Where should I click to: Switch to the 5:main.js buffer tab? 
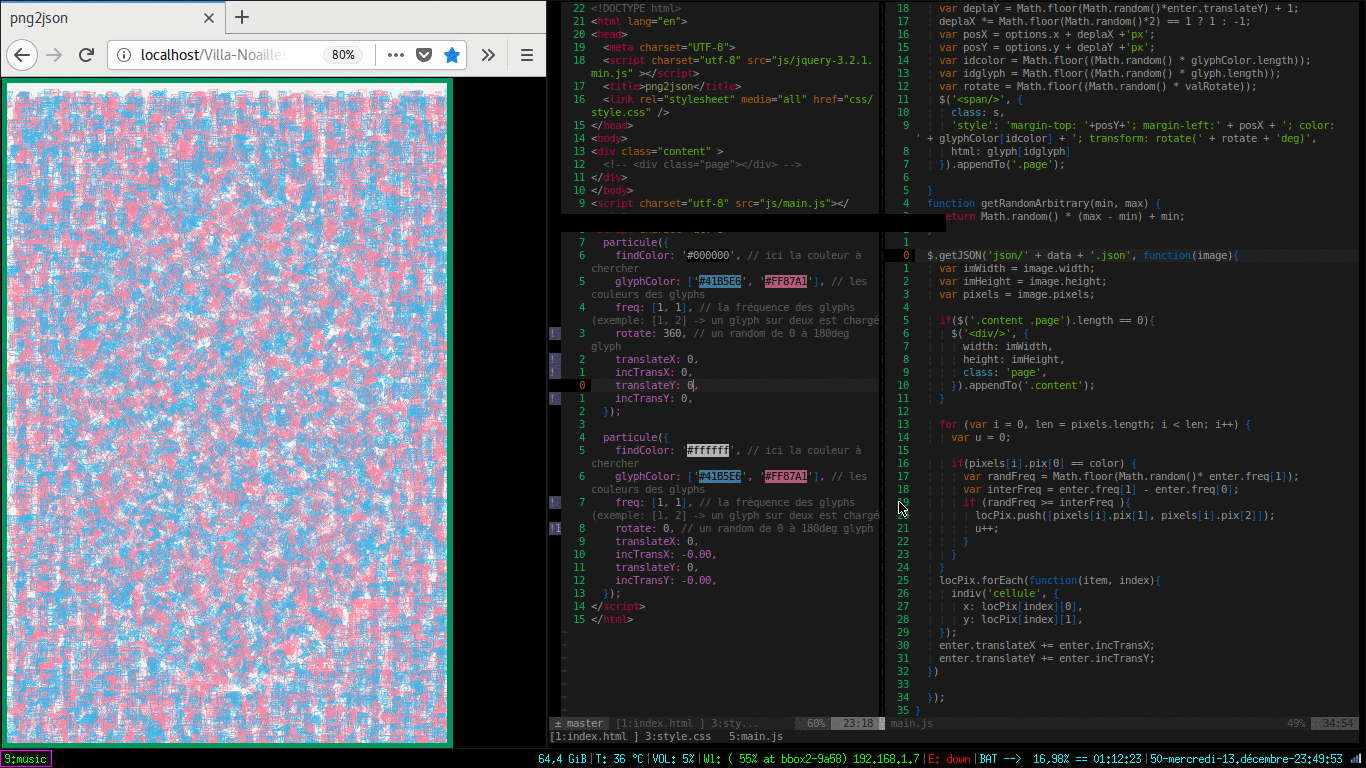pyautogui.click(x=755, y=737)
